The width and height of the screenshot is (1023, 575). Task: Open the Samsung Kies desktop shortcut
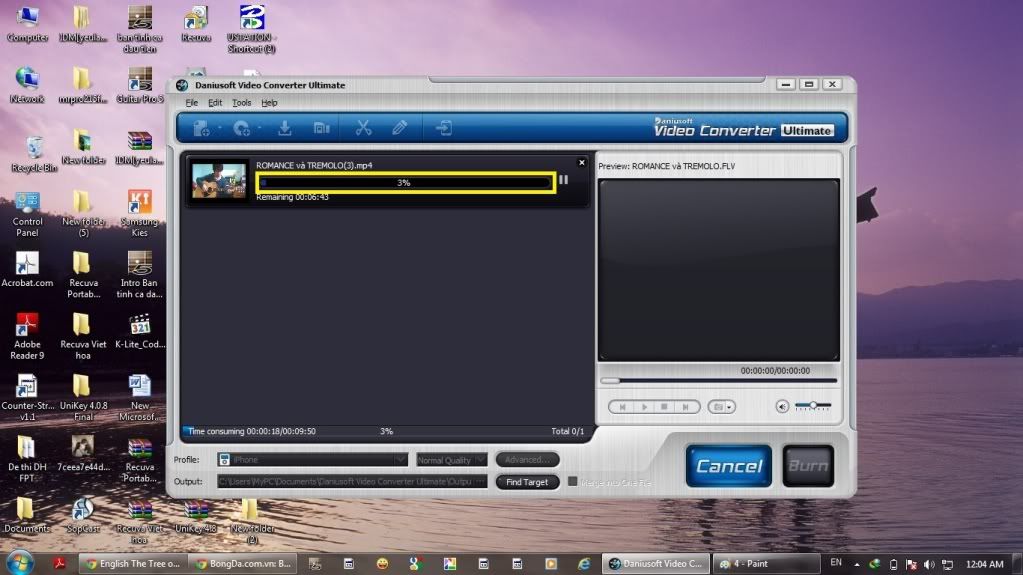[x=140, y=214]
